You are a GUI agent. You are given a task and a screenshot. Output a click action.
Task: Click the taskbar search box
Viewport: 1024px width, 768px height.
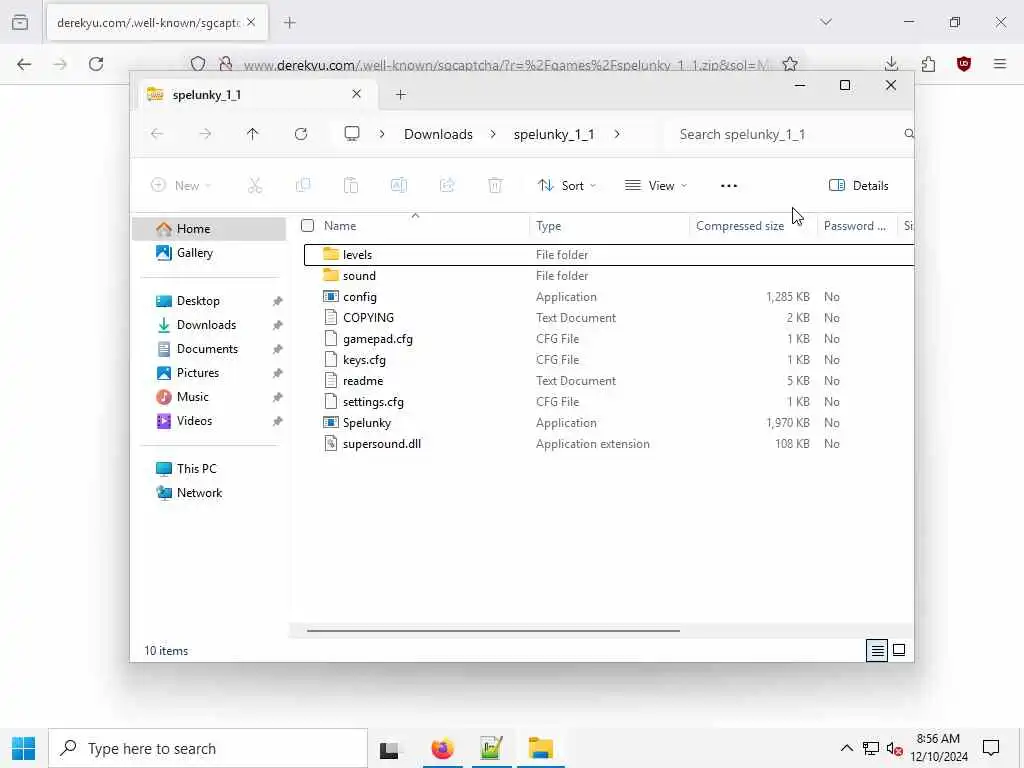tap(208, 748)
